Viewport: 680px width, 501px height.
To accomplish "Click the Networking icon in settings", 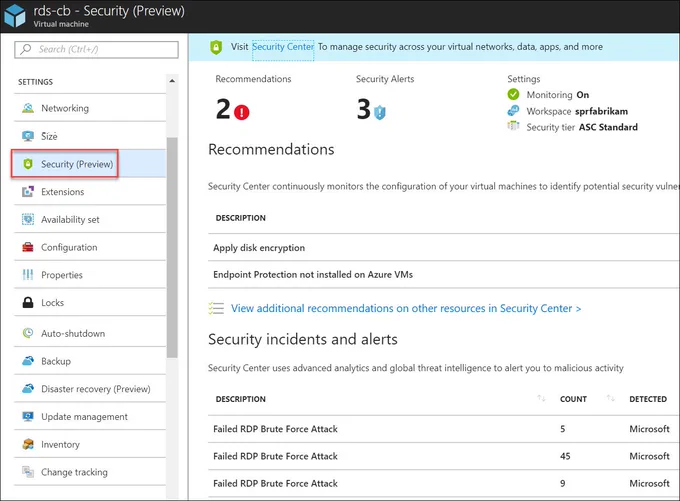I will tap(28, 108).
